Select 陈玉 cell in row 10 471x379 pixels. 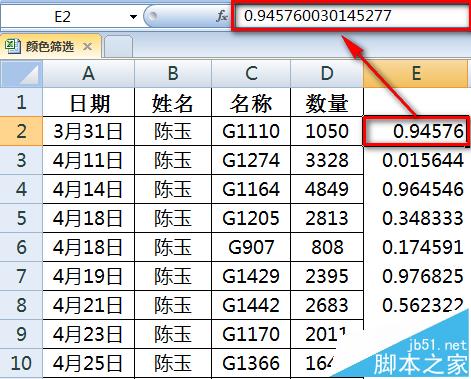click(x=173, y=363)
